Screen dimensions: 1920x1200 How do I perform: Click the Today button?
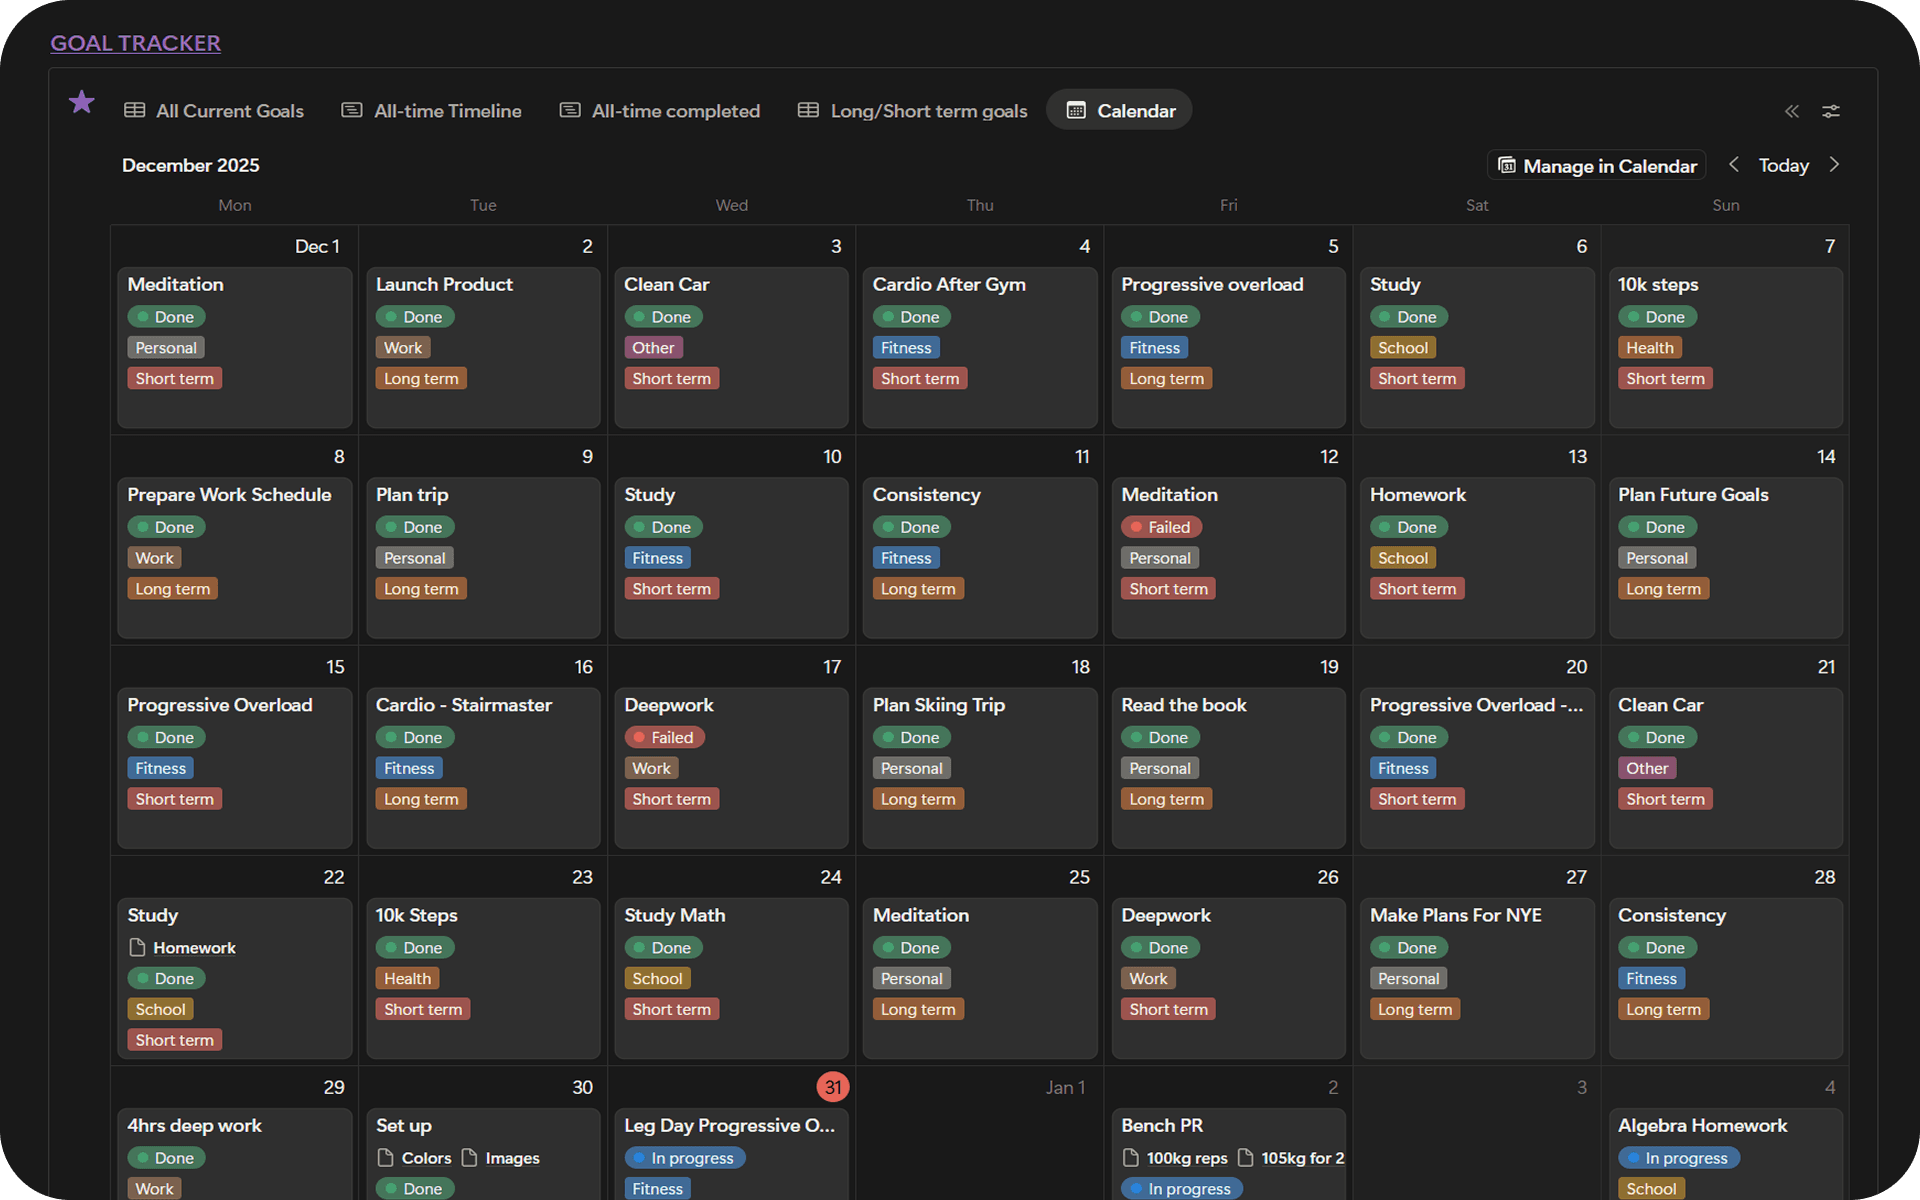(x=1783, y=166)
